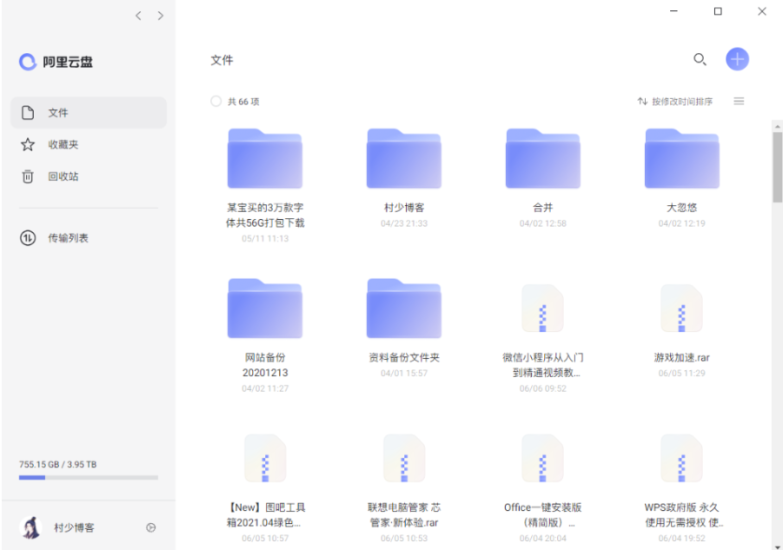Click the vertical scrollbar thumb
This screenshot has width=783, height=550.
click(x=777, y=165)
